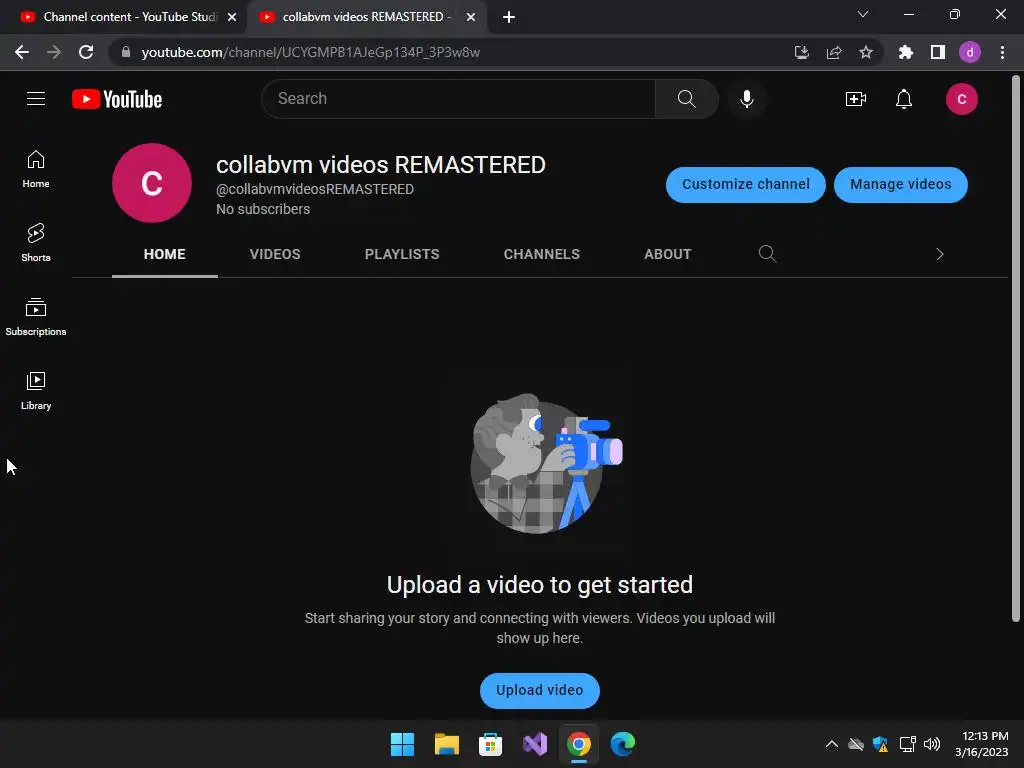Switch to the CHANNELS tab

(541, 254)
